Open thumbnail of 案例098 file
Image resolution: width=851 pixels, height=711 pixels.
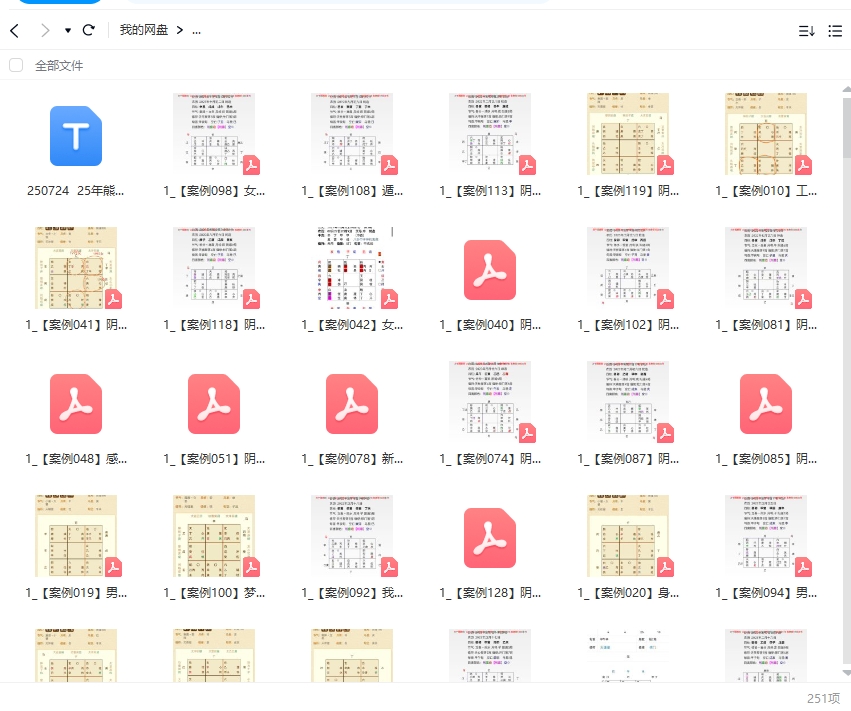[x=214, y=135]
